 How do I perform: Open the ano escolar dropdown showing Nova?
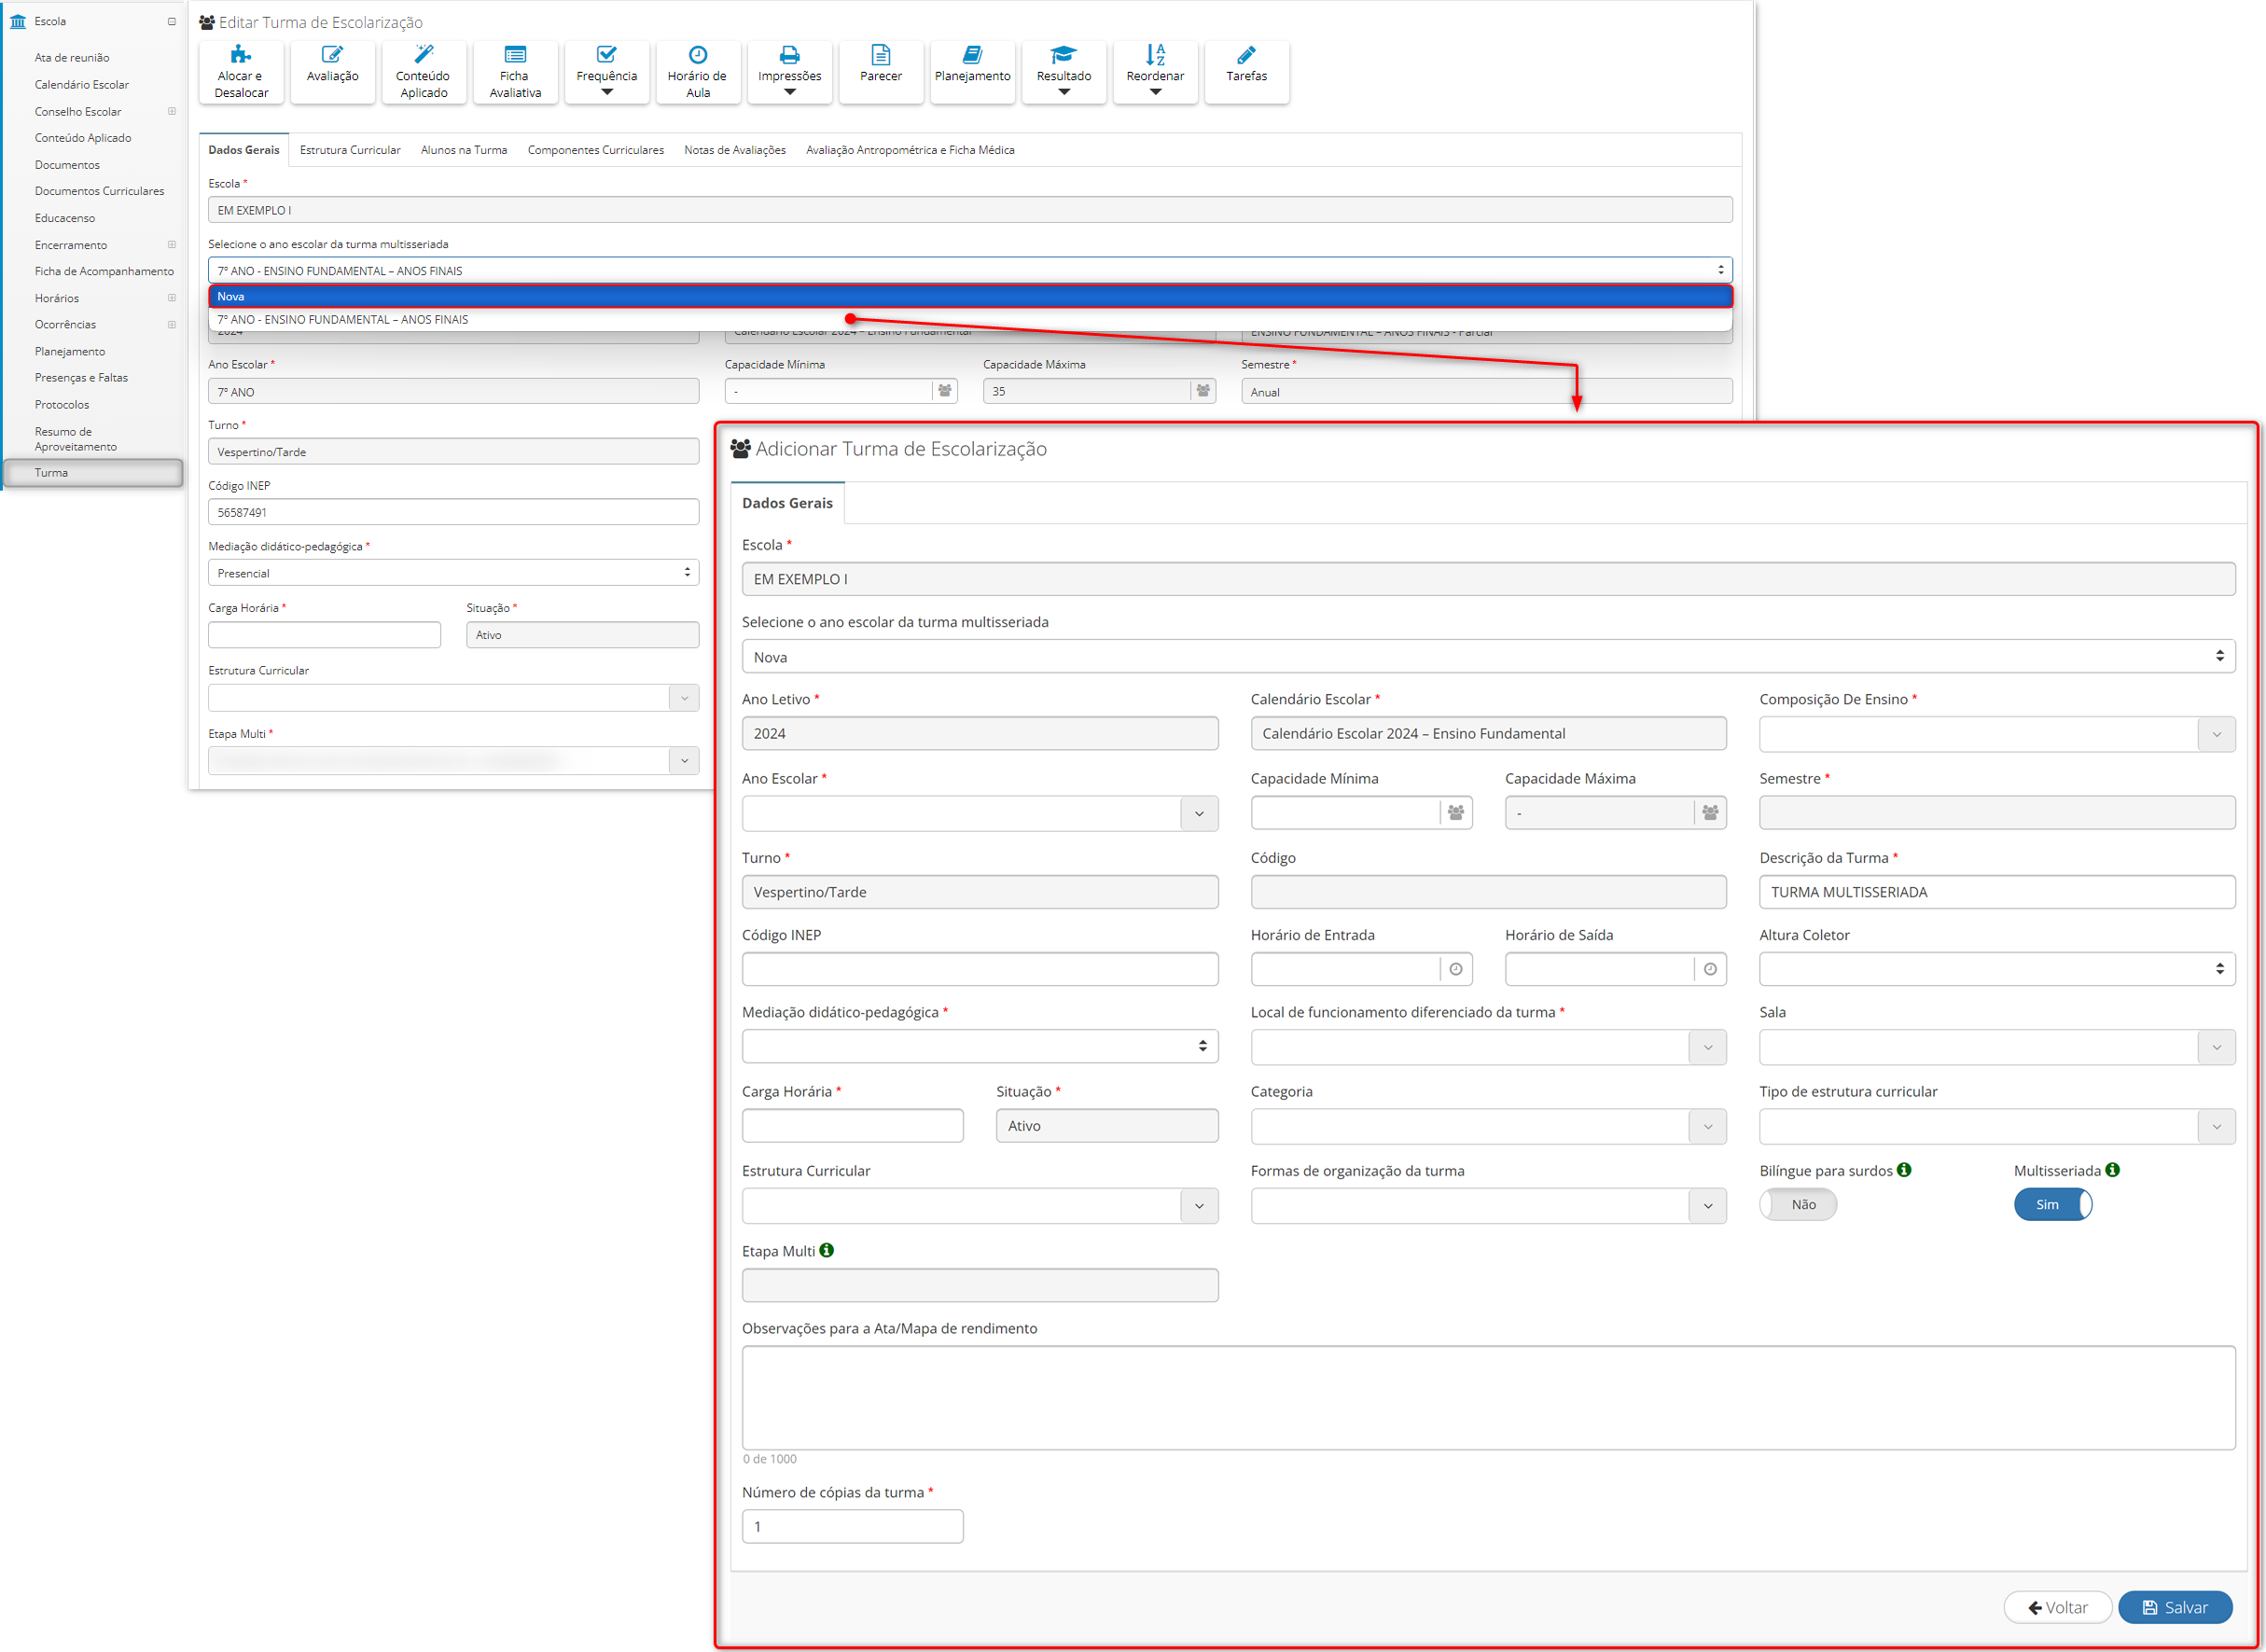1488,656
